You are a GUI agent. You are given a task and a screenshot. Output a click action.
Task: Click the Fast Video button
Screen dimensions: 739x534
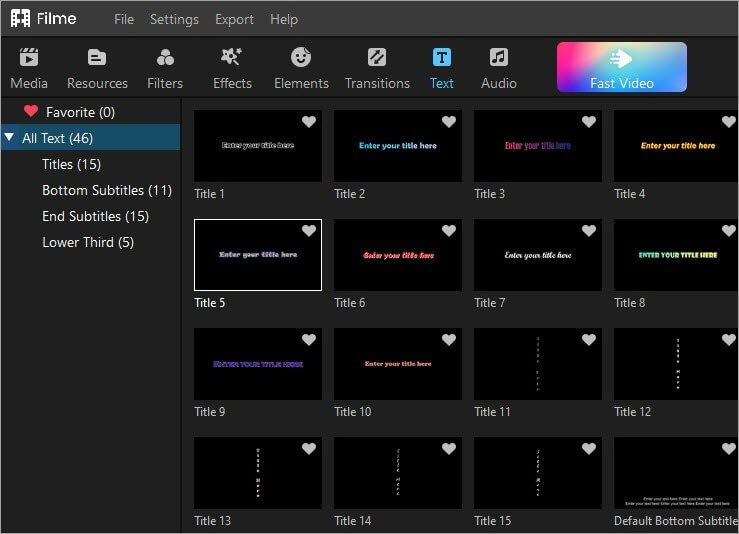click(x=621, y=67)
